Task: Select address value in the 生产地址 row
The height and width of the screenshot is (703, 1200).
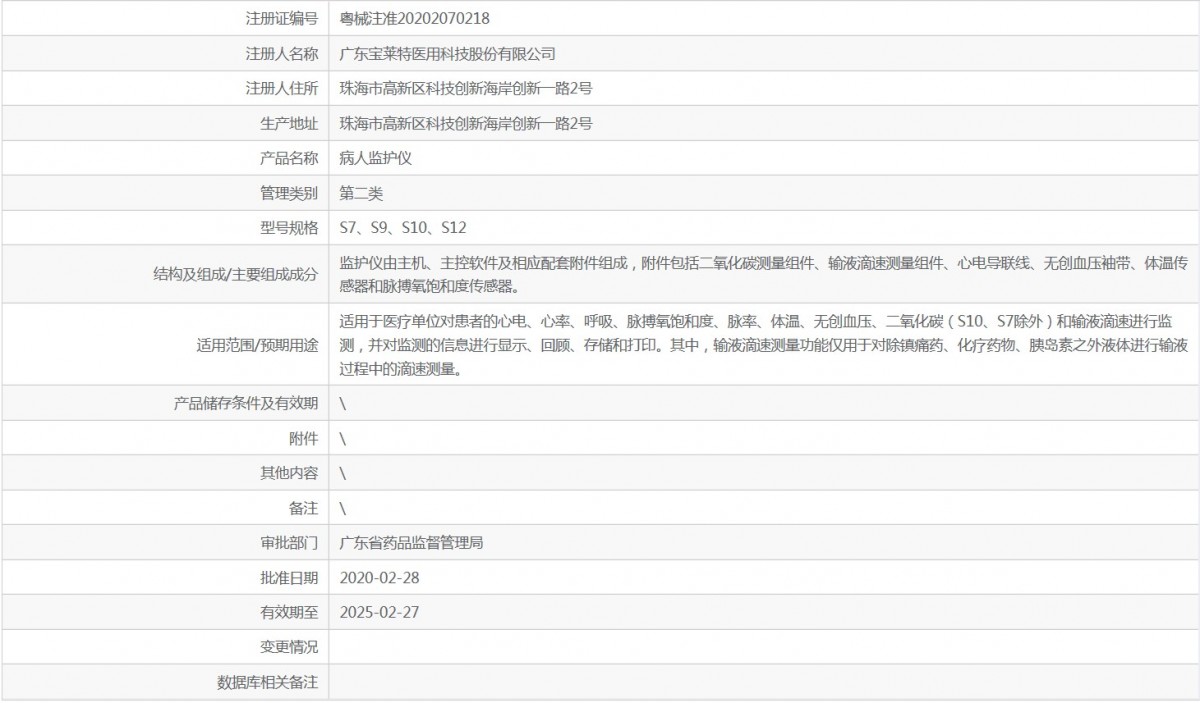Action: pos(466,123)
